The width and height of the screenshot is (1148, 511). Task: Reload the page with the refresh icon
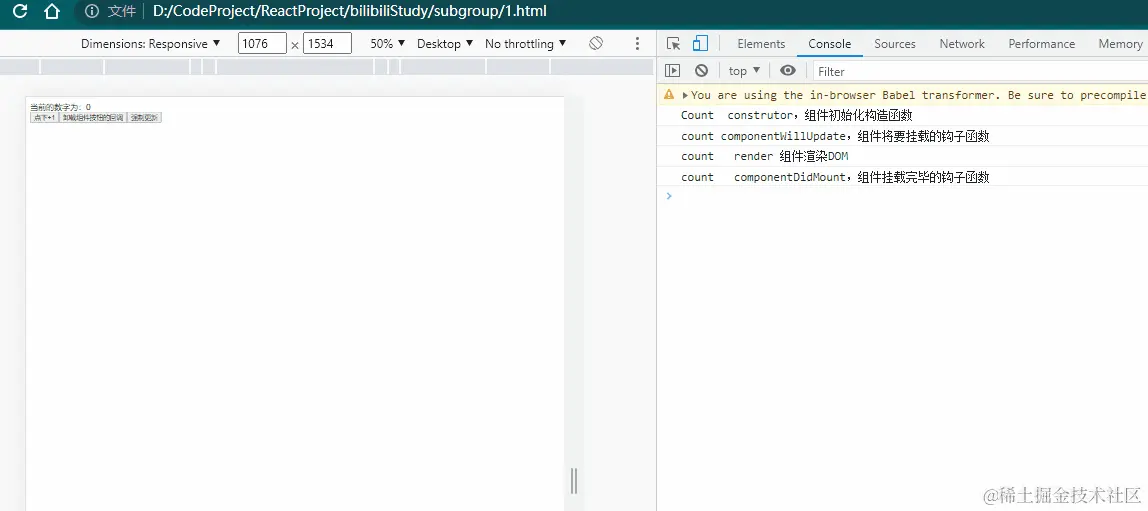pyautogui.click(x=20, y=11)
